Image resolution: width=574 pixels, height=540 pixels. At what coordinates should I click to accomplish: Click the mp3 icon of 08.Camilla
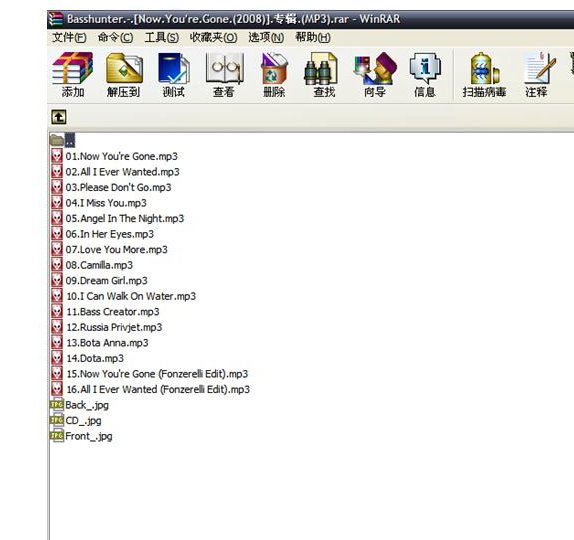click(57, 265)
